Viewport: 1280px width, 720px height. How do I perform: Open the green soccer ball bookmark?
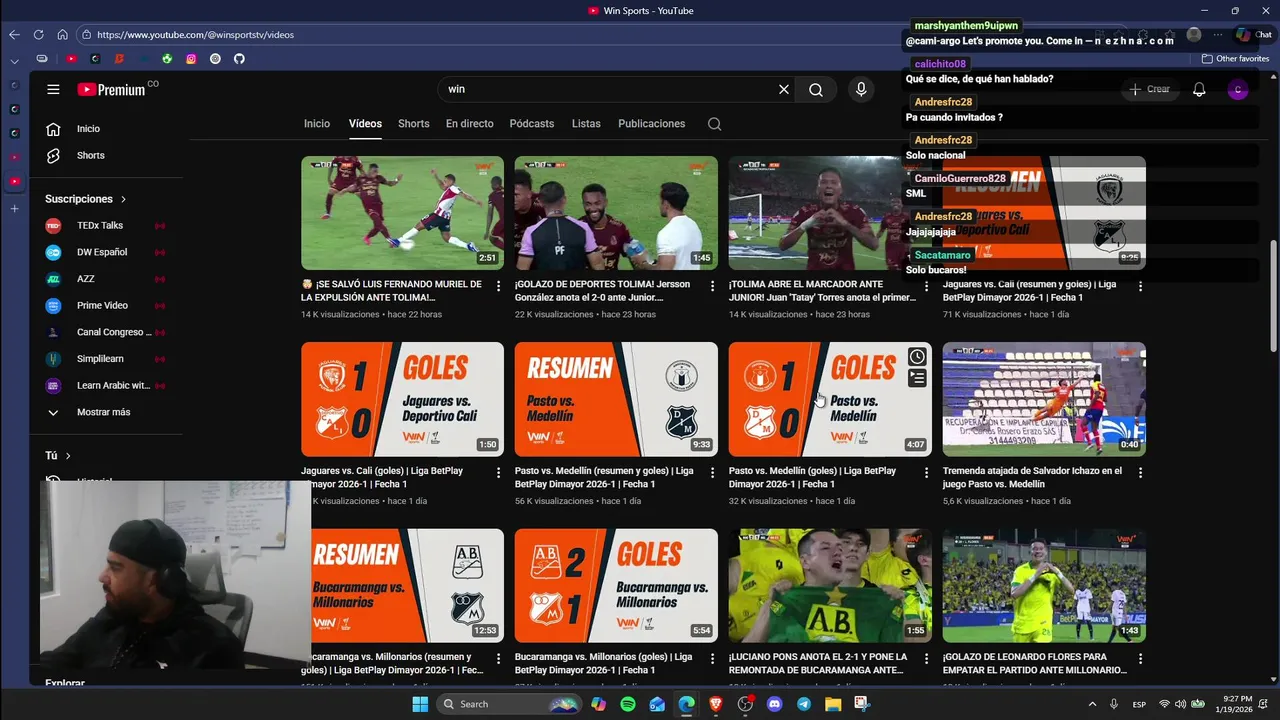pyautogui.click(x=167, y=59)
